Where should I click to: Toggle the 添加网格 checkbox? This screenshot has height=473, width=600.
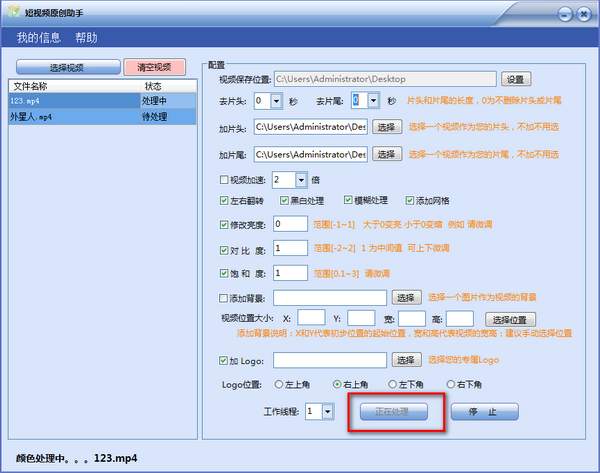pos(408,201)
